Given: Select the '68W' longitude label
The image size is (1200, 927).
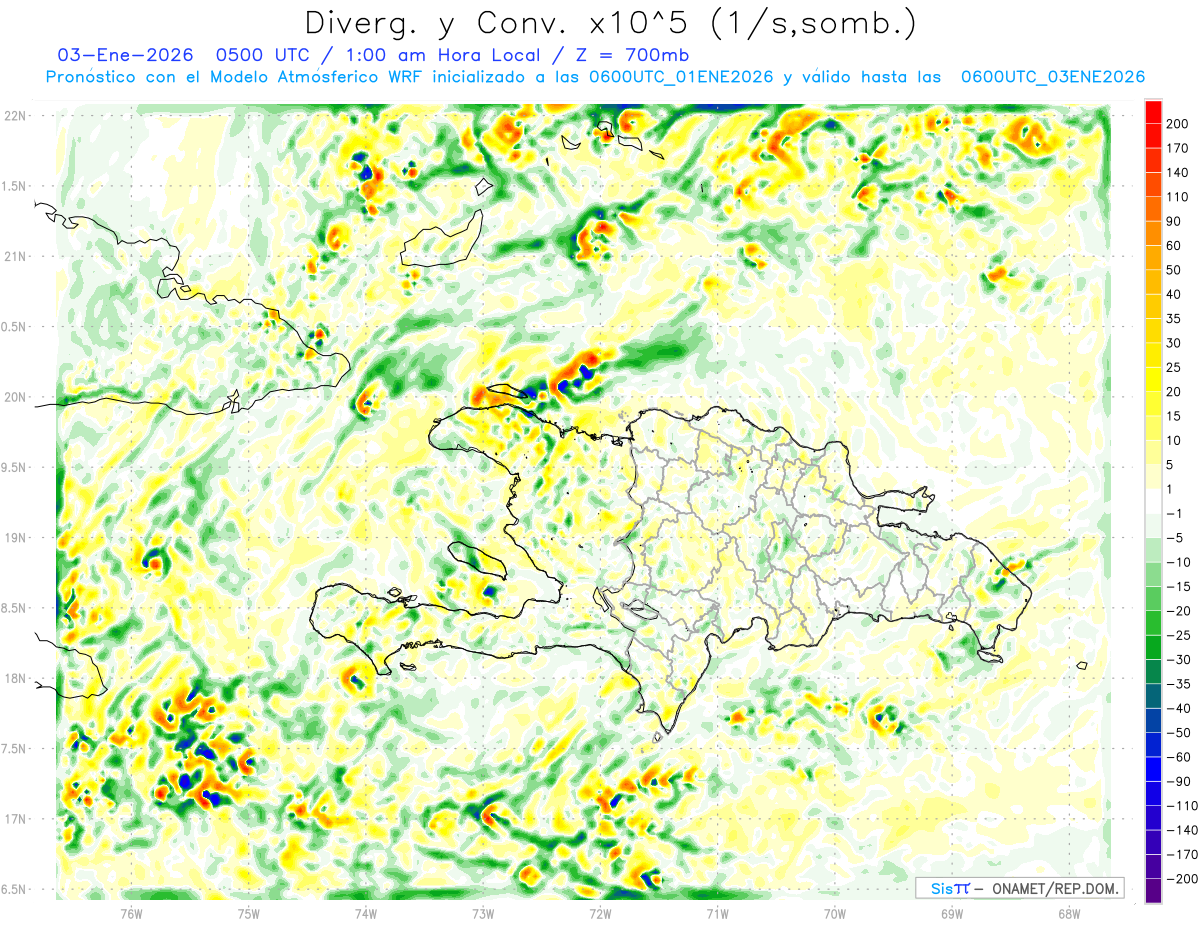Looking at the screenshot, I should 1069,914.
